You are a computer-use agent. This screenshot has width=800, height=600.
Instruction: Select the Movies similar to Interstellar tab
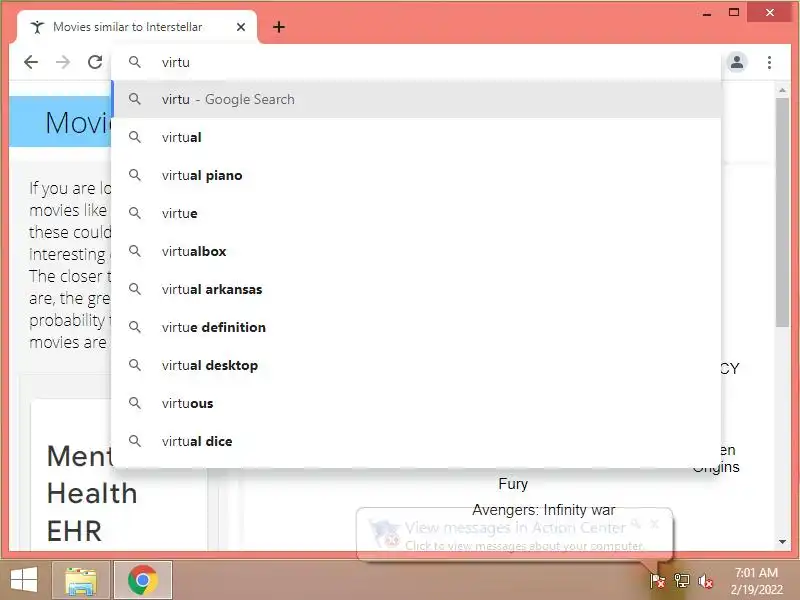[x=137, y=27]
